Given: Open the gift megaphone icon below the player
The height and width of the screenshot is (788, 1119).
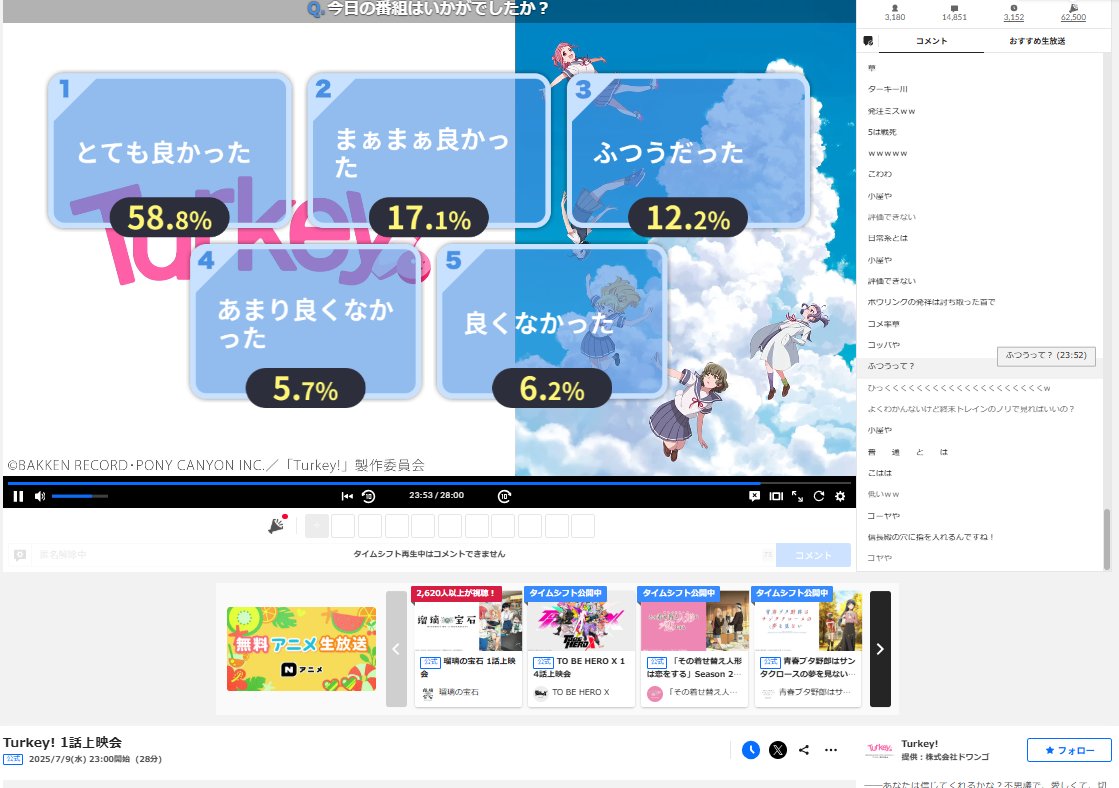Looking at the screenshot, I should pyautogui.click(x=277, y=525).
